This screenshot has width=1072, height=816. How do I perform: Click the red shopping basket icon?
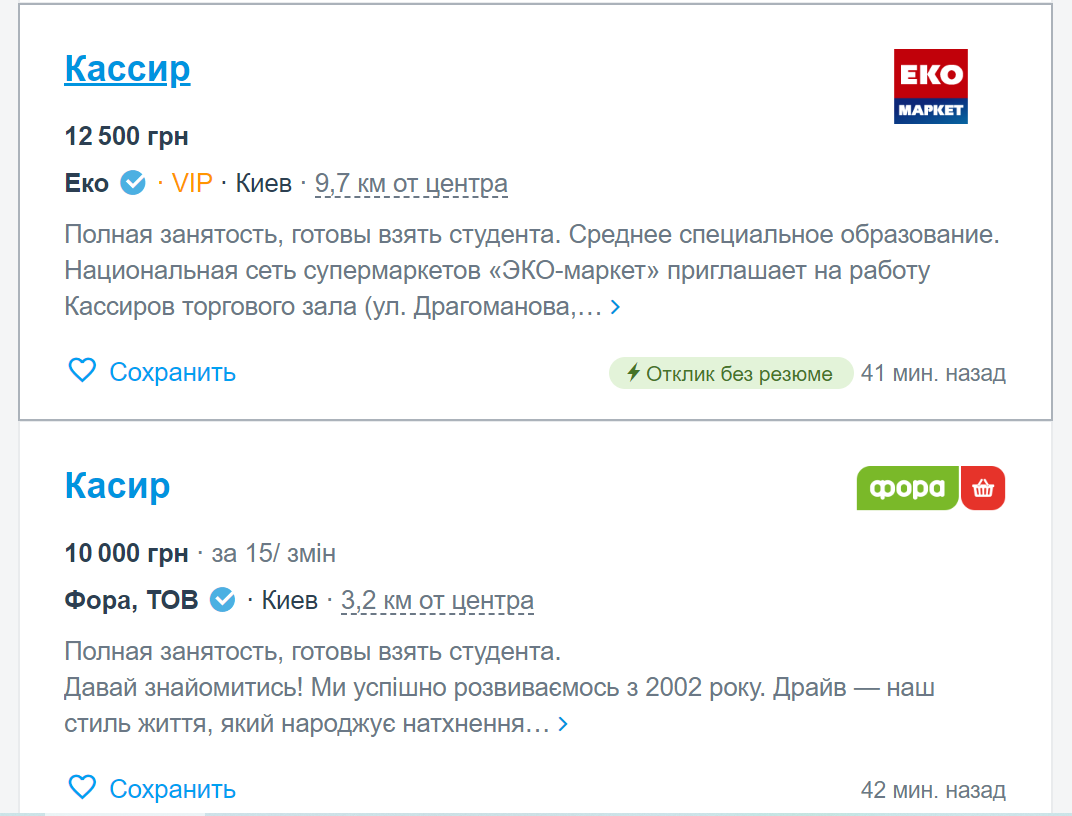[983, 488]
